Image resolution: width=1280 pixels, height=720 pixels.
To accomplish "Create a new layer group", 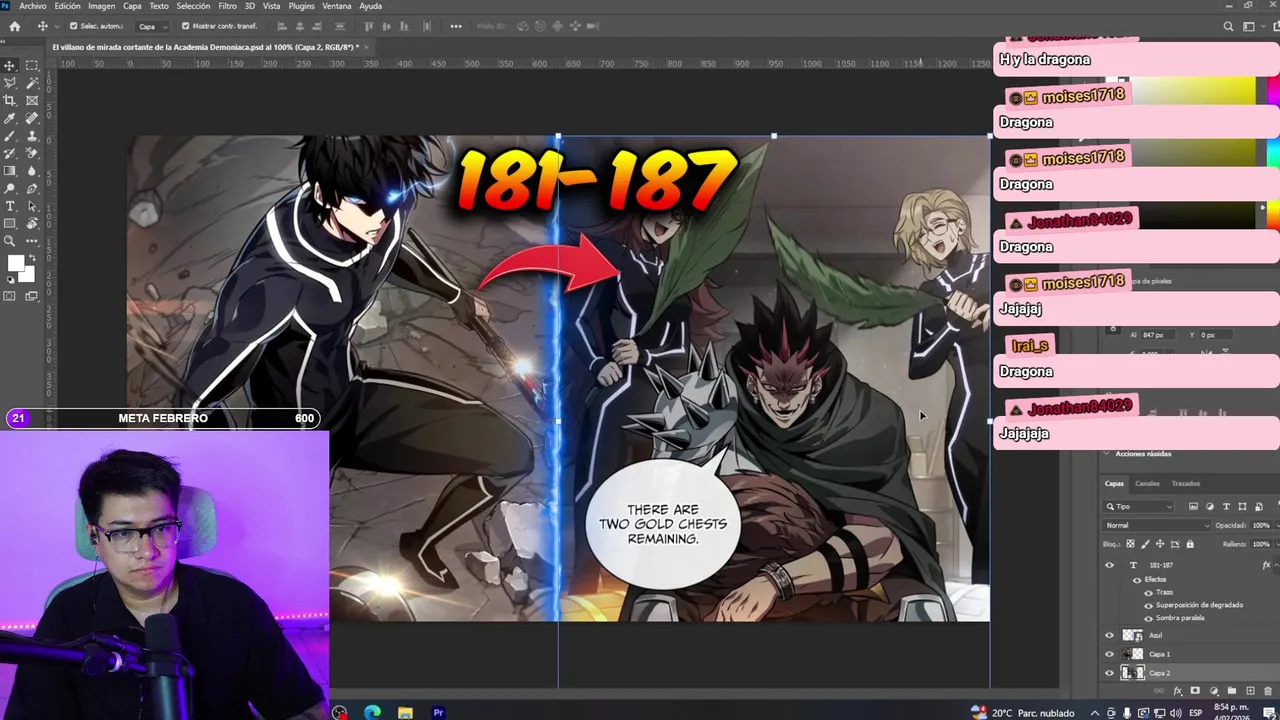I will [1232, 690].
